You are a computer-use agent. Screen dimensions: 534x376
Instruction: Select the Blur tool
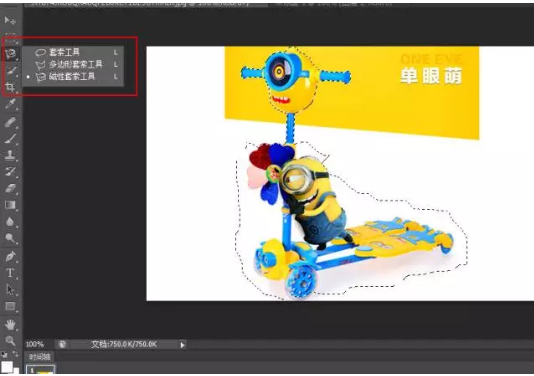tap(11, 222)
